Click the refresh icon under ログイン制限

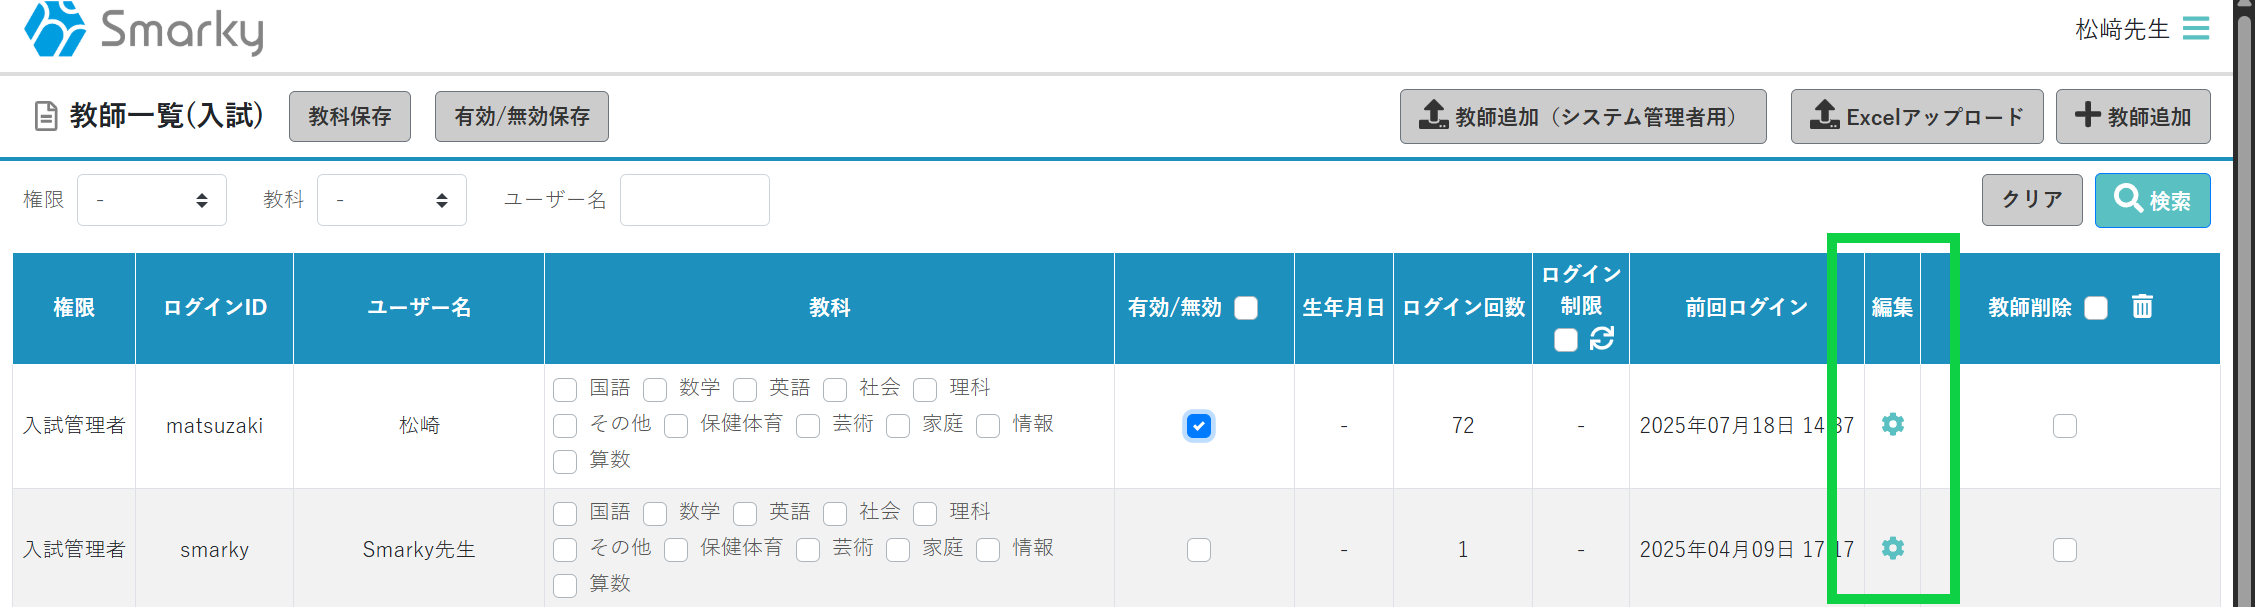pos(1602,339)
